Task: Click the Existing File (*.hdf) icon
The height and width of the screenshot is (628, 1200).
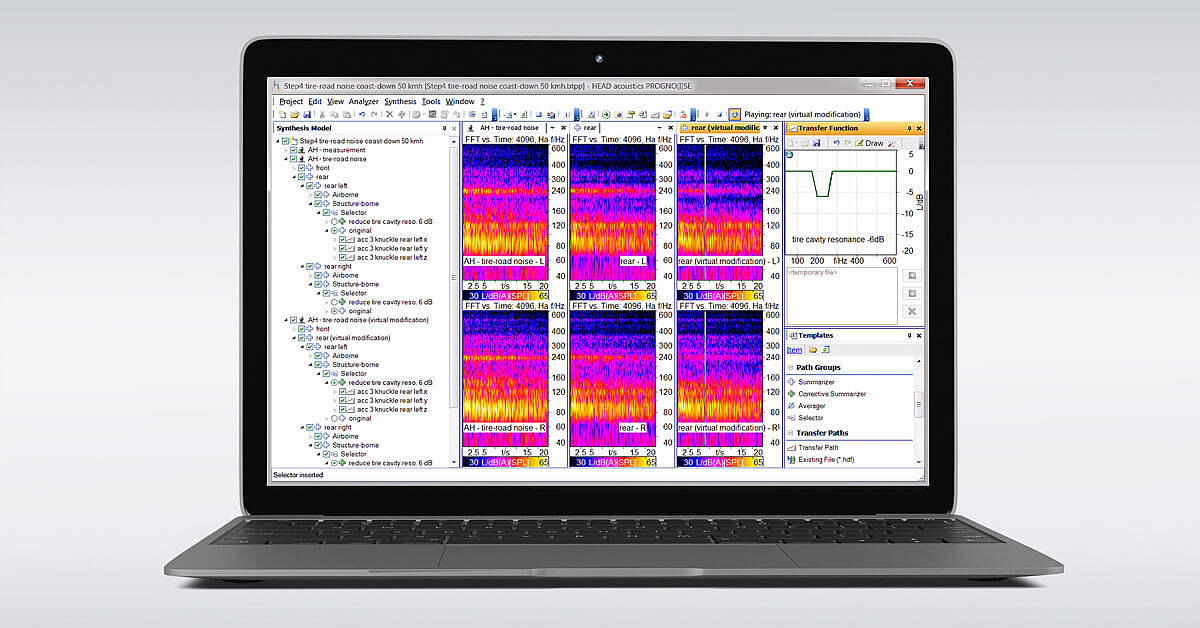Action: coord(791,460)
